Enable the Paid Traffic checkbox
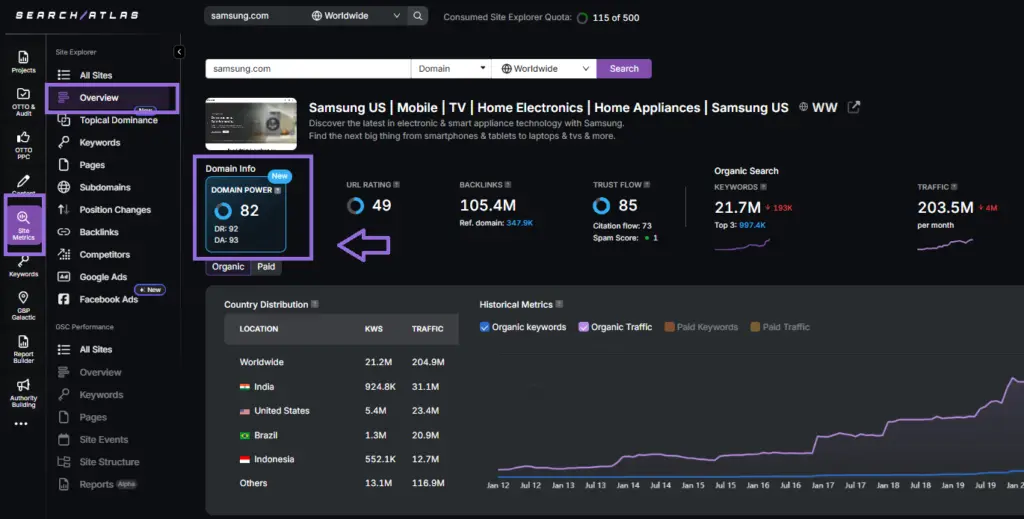The image size is (1024, 519). 755,327
